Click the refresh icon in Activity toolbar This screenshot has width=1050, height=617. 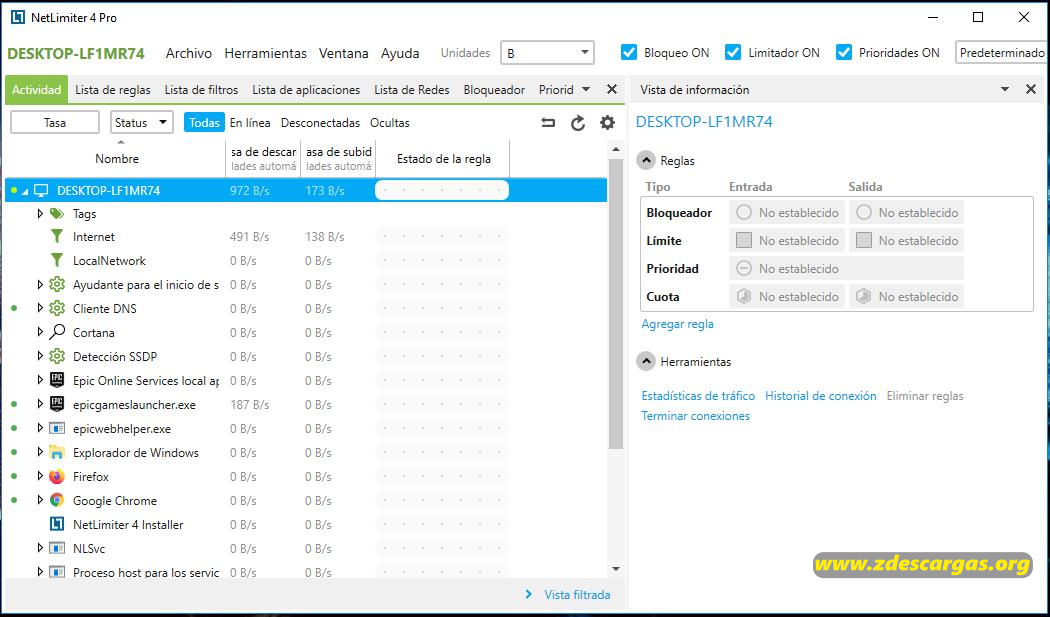pyautogui.click(x=578, y=123)
